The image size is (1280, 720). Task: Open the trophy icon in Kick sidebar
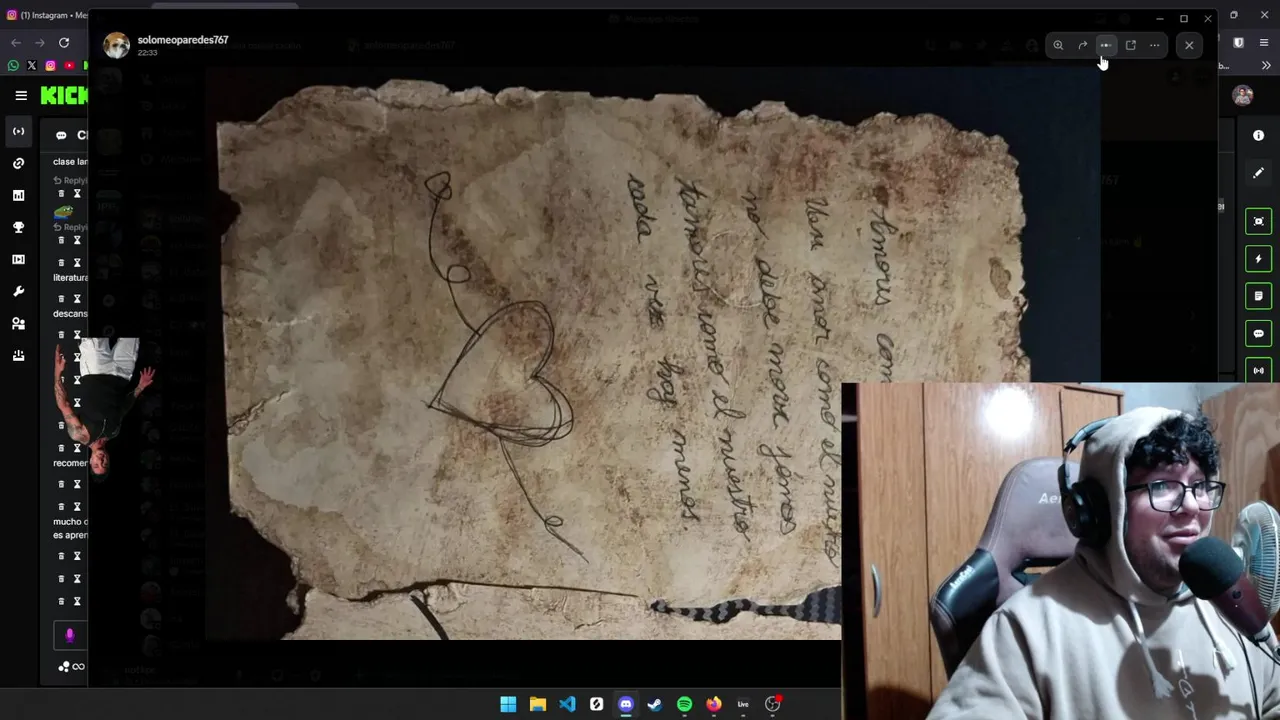tap(18, 227)
